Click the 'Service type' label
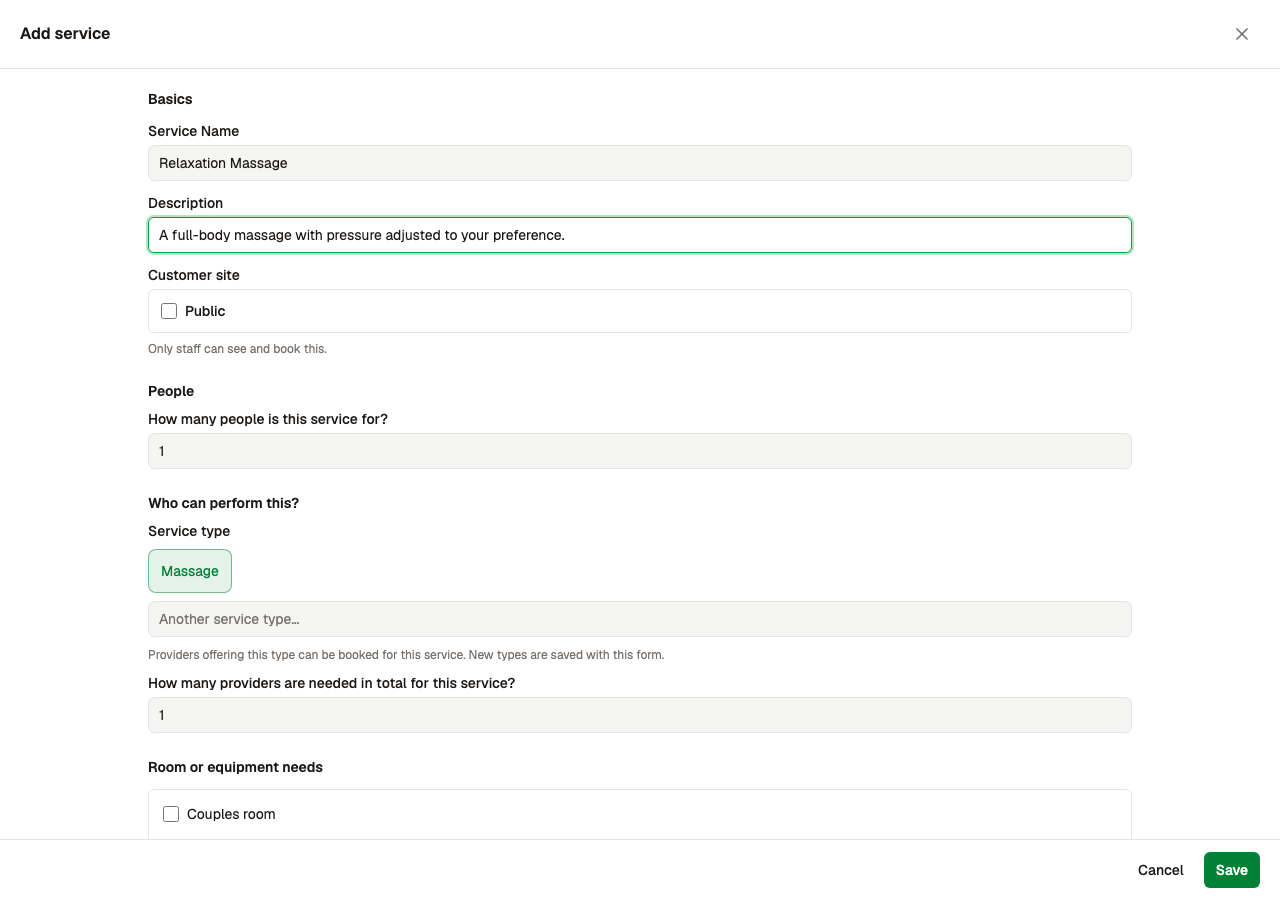1280x900 pixels. click(189, 531)
